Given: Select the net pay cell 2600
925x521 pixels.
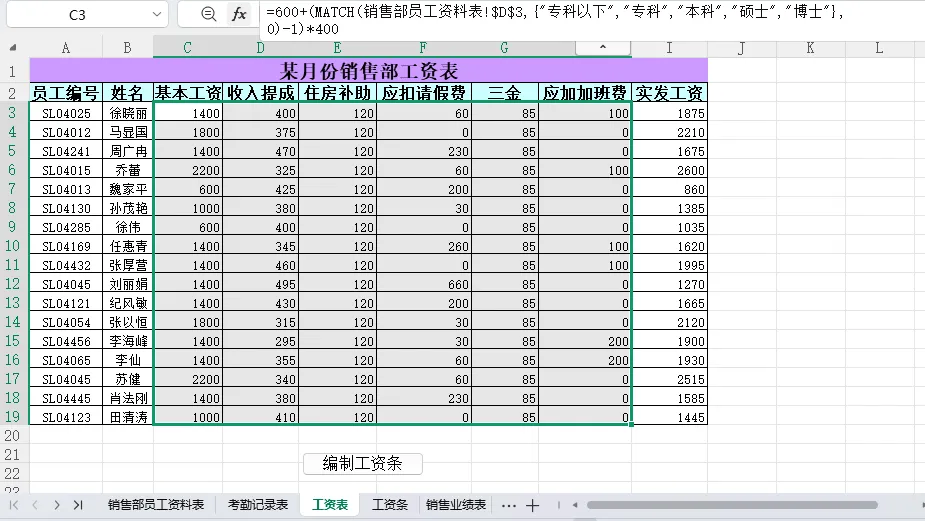Looking at the screenshot, I should tap(670, 170).
